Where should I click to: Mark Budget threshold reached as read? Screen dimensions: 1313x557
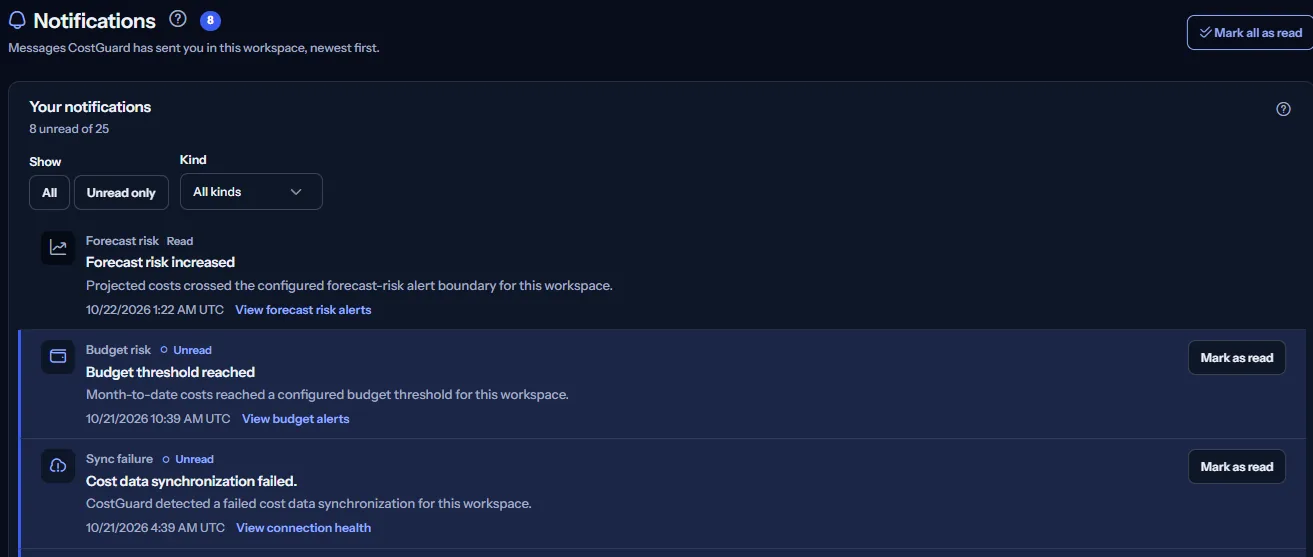pos(1236,358)
